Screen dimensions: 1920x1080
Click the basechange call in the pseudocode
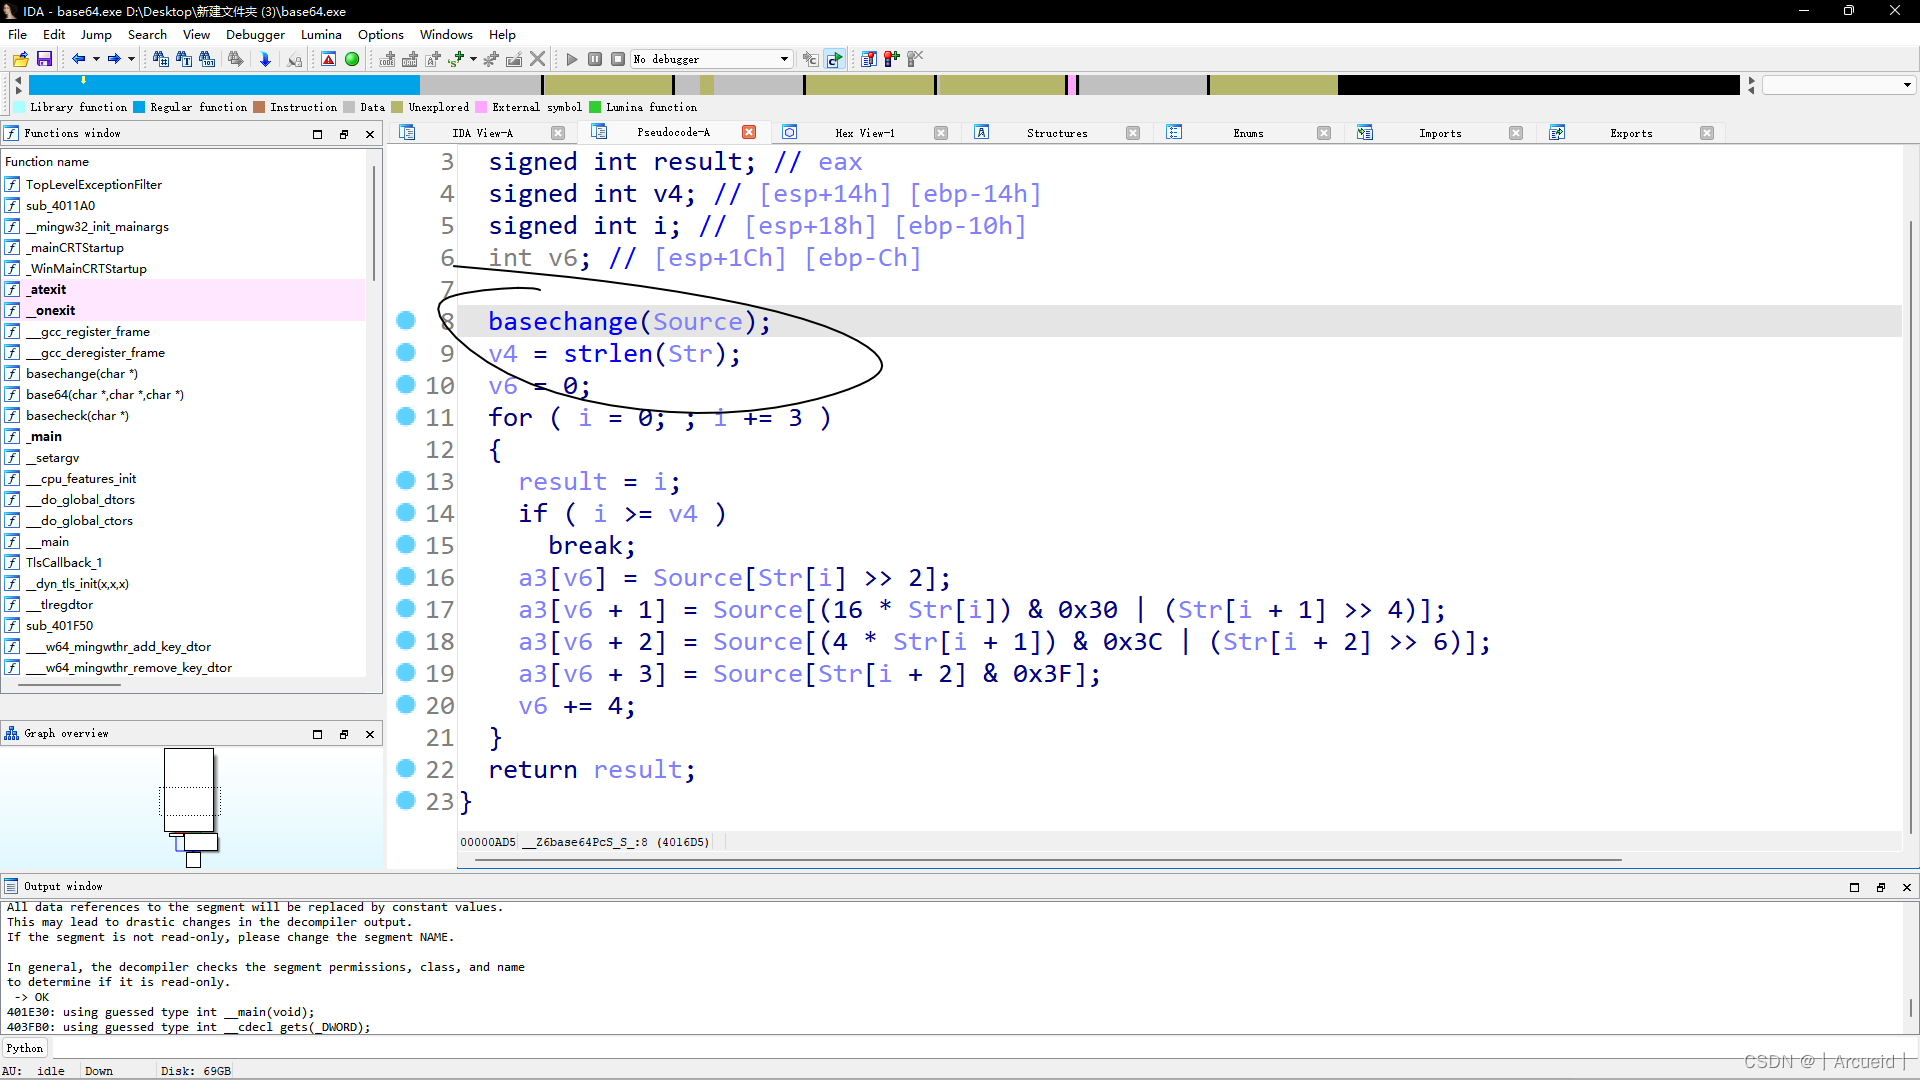coord(563,322)
